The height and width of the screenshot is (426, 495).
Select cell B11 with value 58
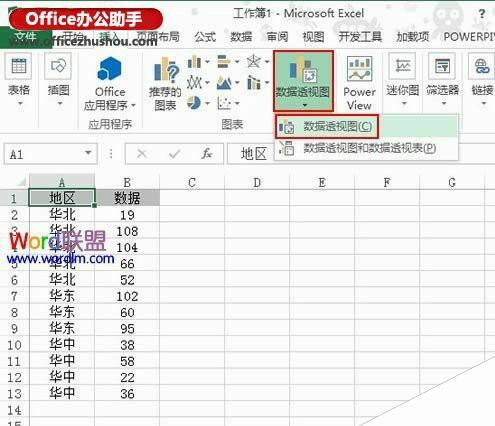127,361
